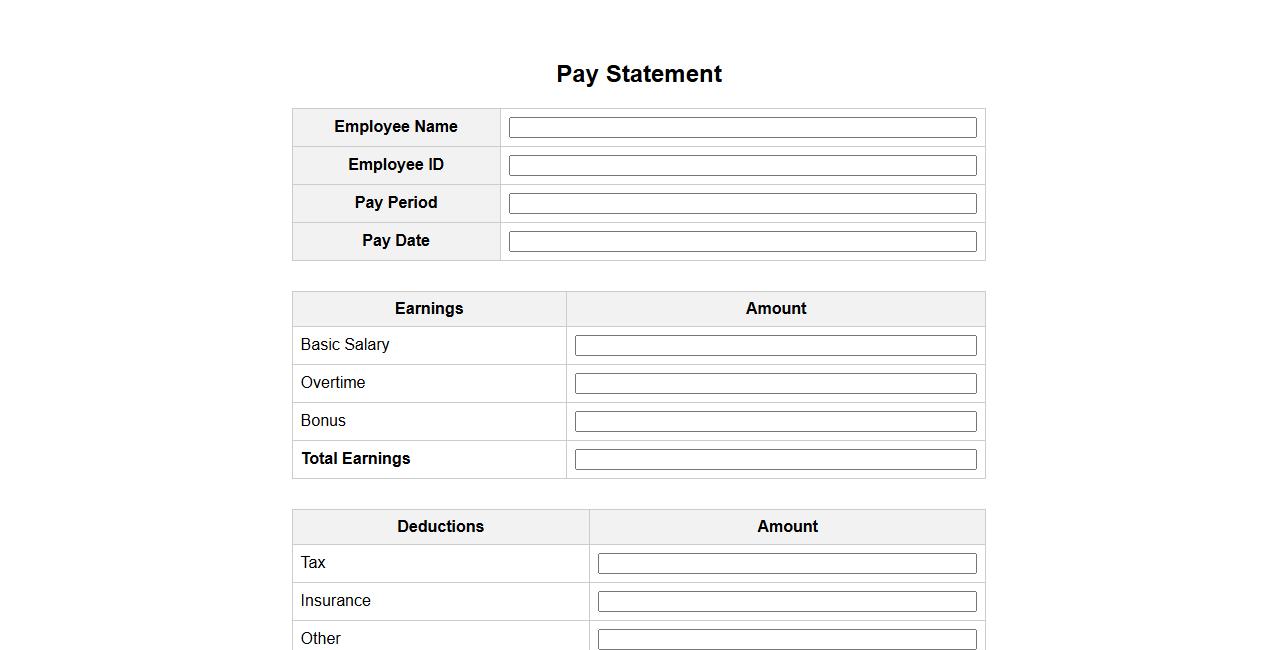Click the bold Employee Name label cell

click(x=396, y=127)
